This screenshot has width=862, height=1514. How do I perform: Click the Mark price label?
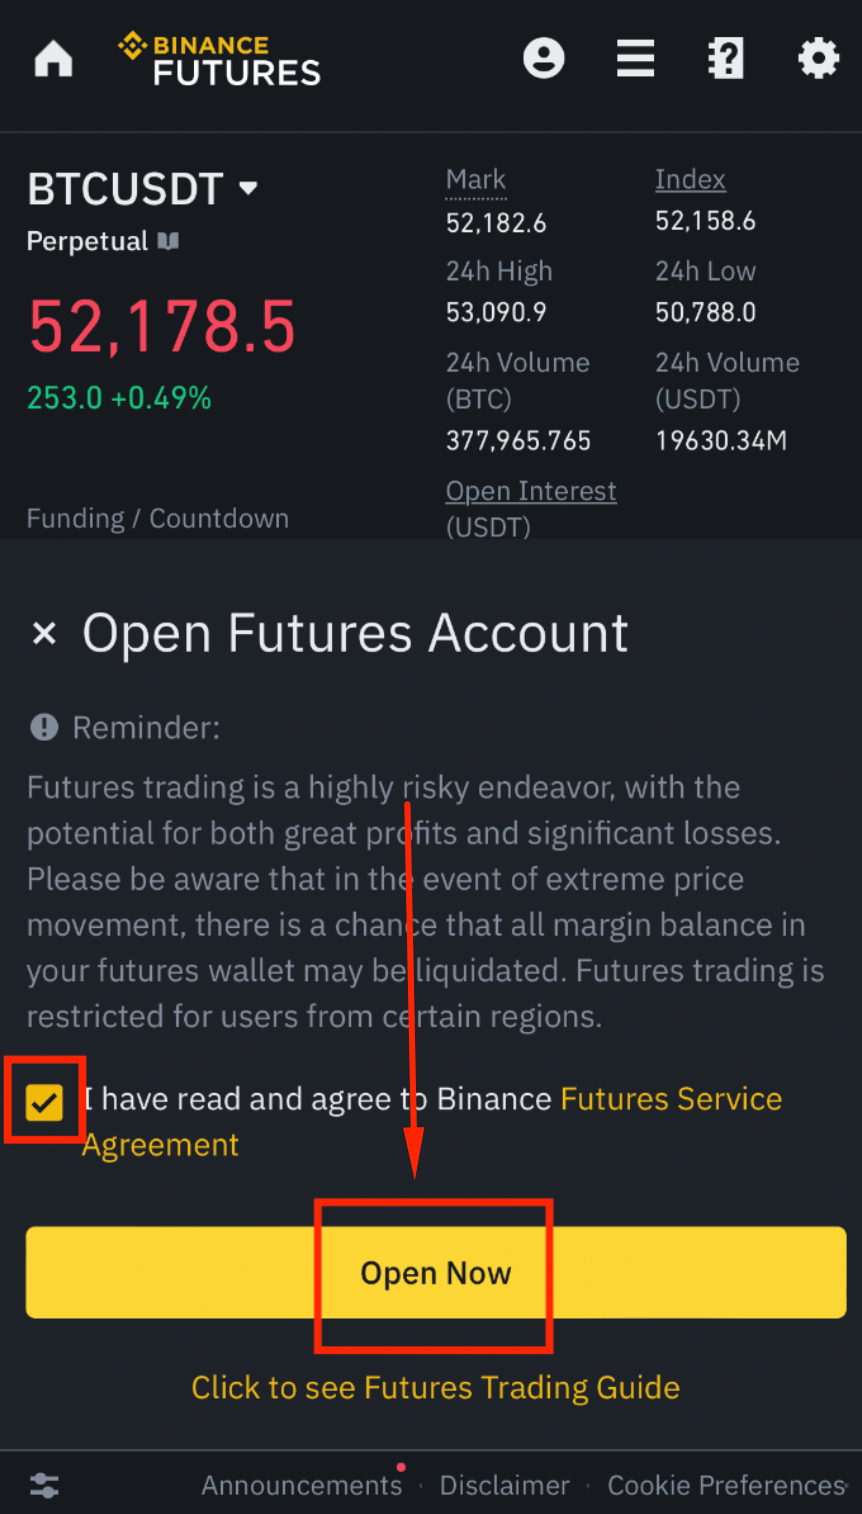(x=476, y=180)
